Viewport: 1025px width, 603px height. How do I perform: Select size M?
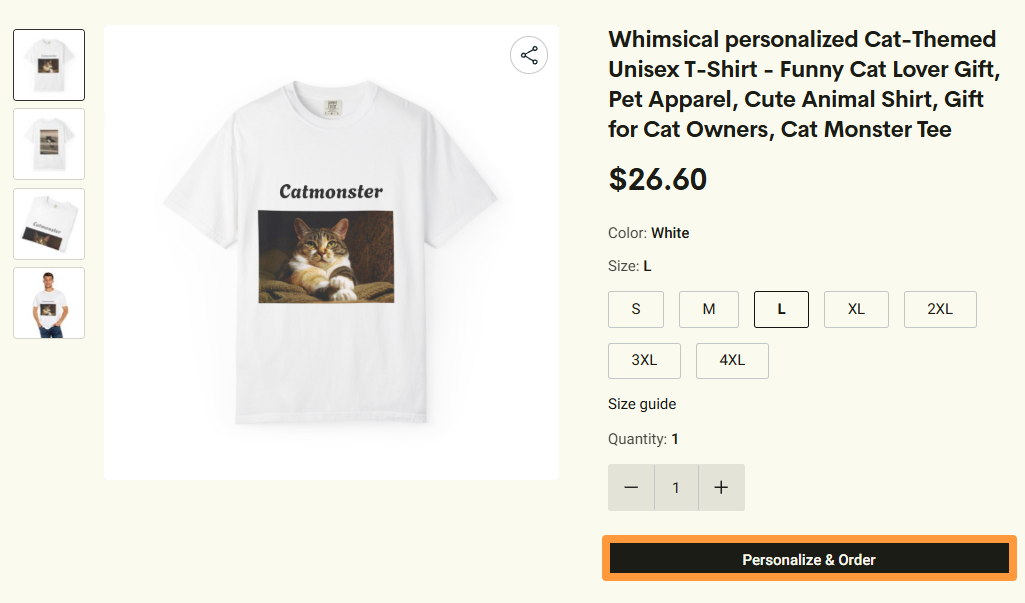coord(708,309)
